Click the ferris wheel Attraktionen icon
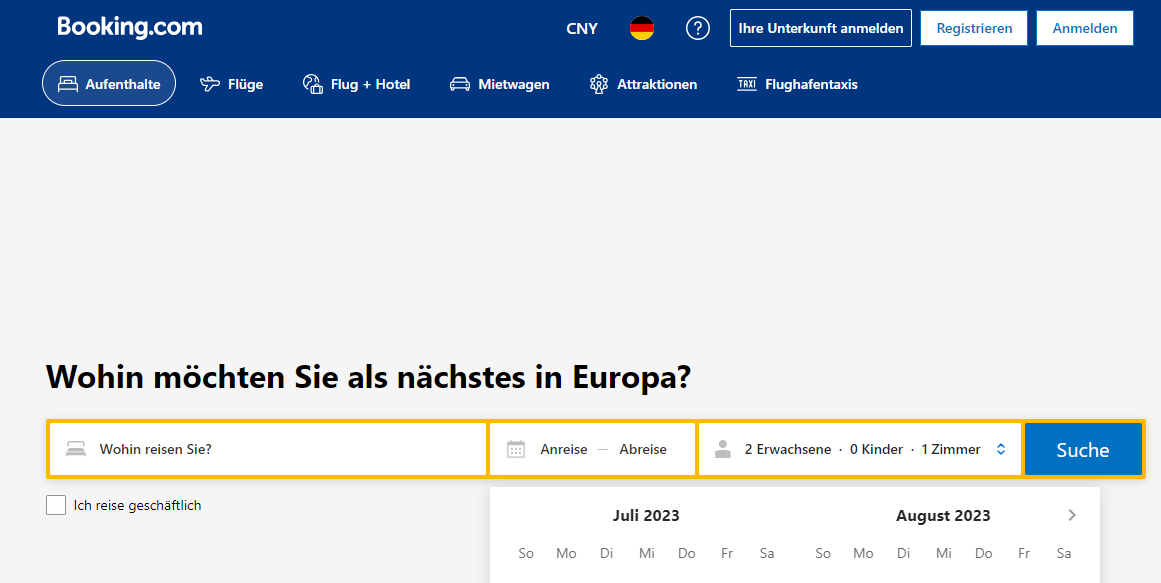Image resolution: width=1161 pixels, height=583 pixels. [599, 84]
